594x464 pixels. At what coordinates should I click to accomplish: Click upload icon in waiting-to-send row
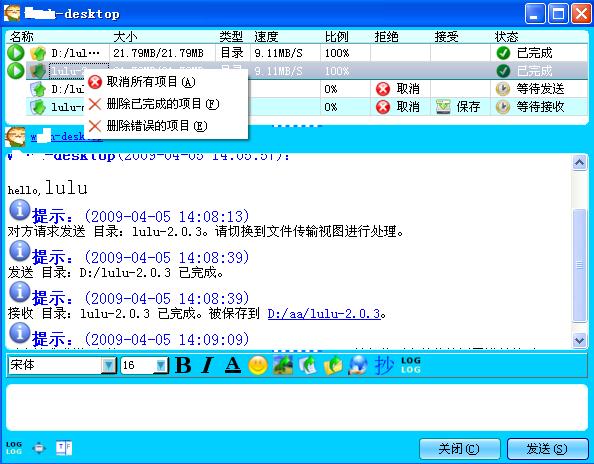coord(38,89)
